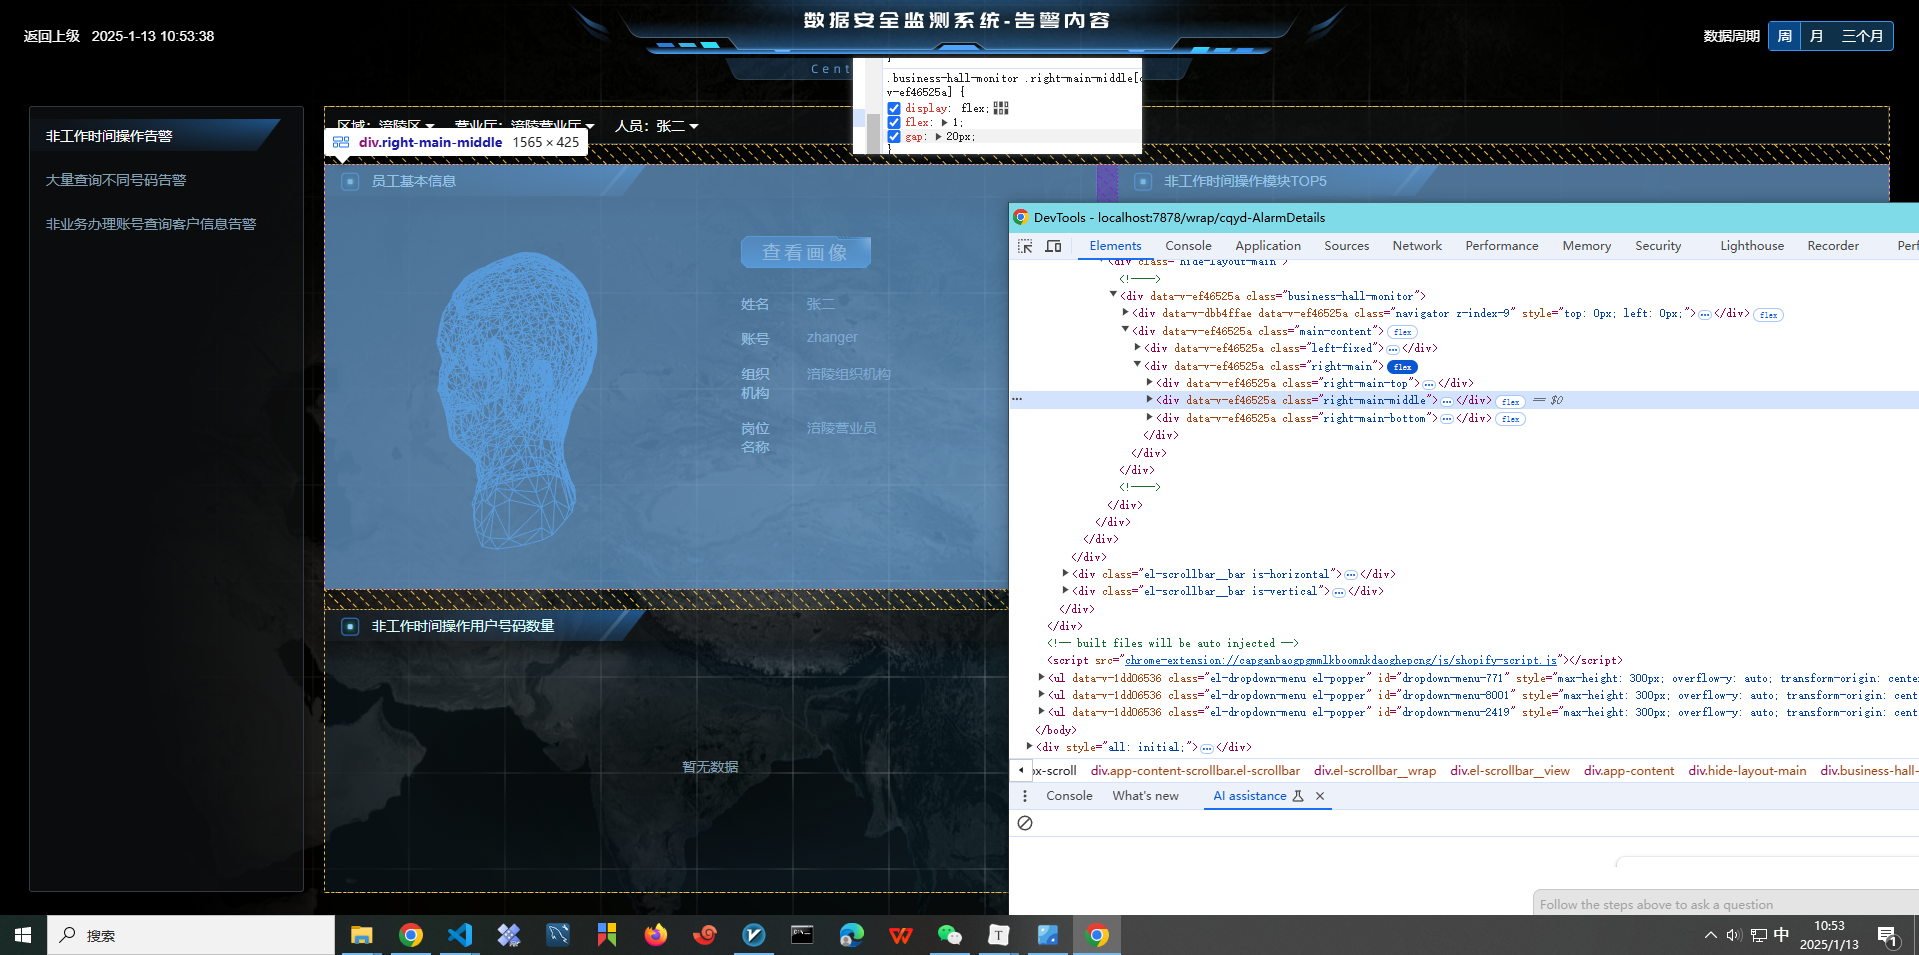This screenshot has height=955, width=1919.
Task: Open Microsoft Edge from the taskbar
Action: click(x=852, y=935)
